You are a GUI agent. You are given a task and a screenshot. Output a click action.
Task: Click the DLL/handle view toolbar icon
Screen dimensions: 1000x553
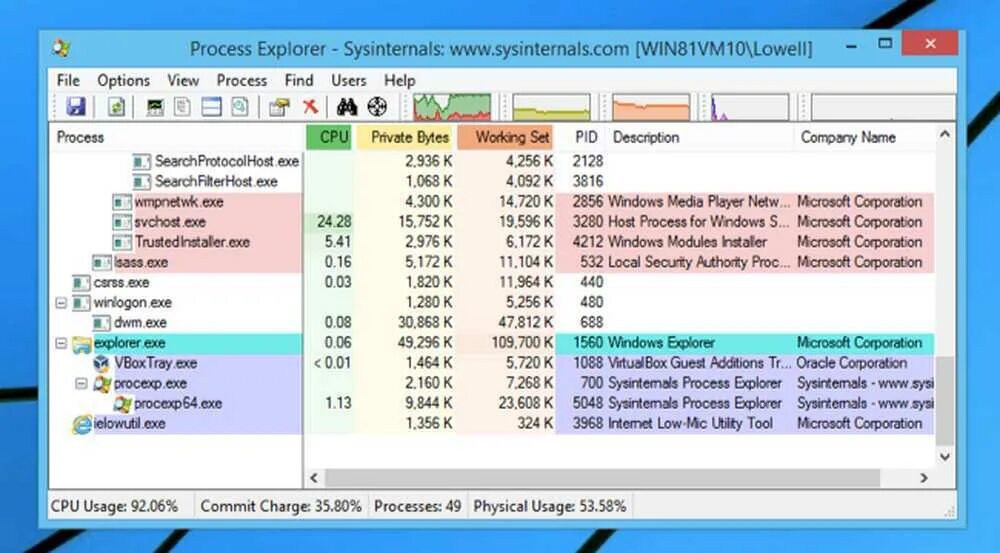(x=240, y=107)
